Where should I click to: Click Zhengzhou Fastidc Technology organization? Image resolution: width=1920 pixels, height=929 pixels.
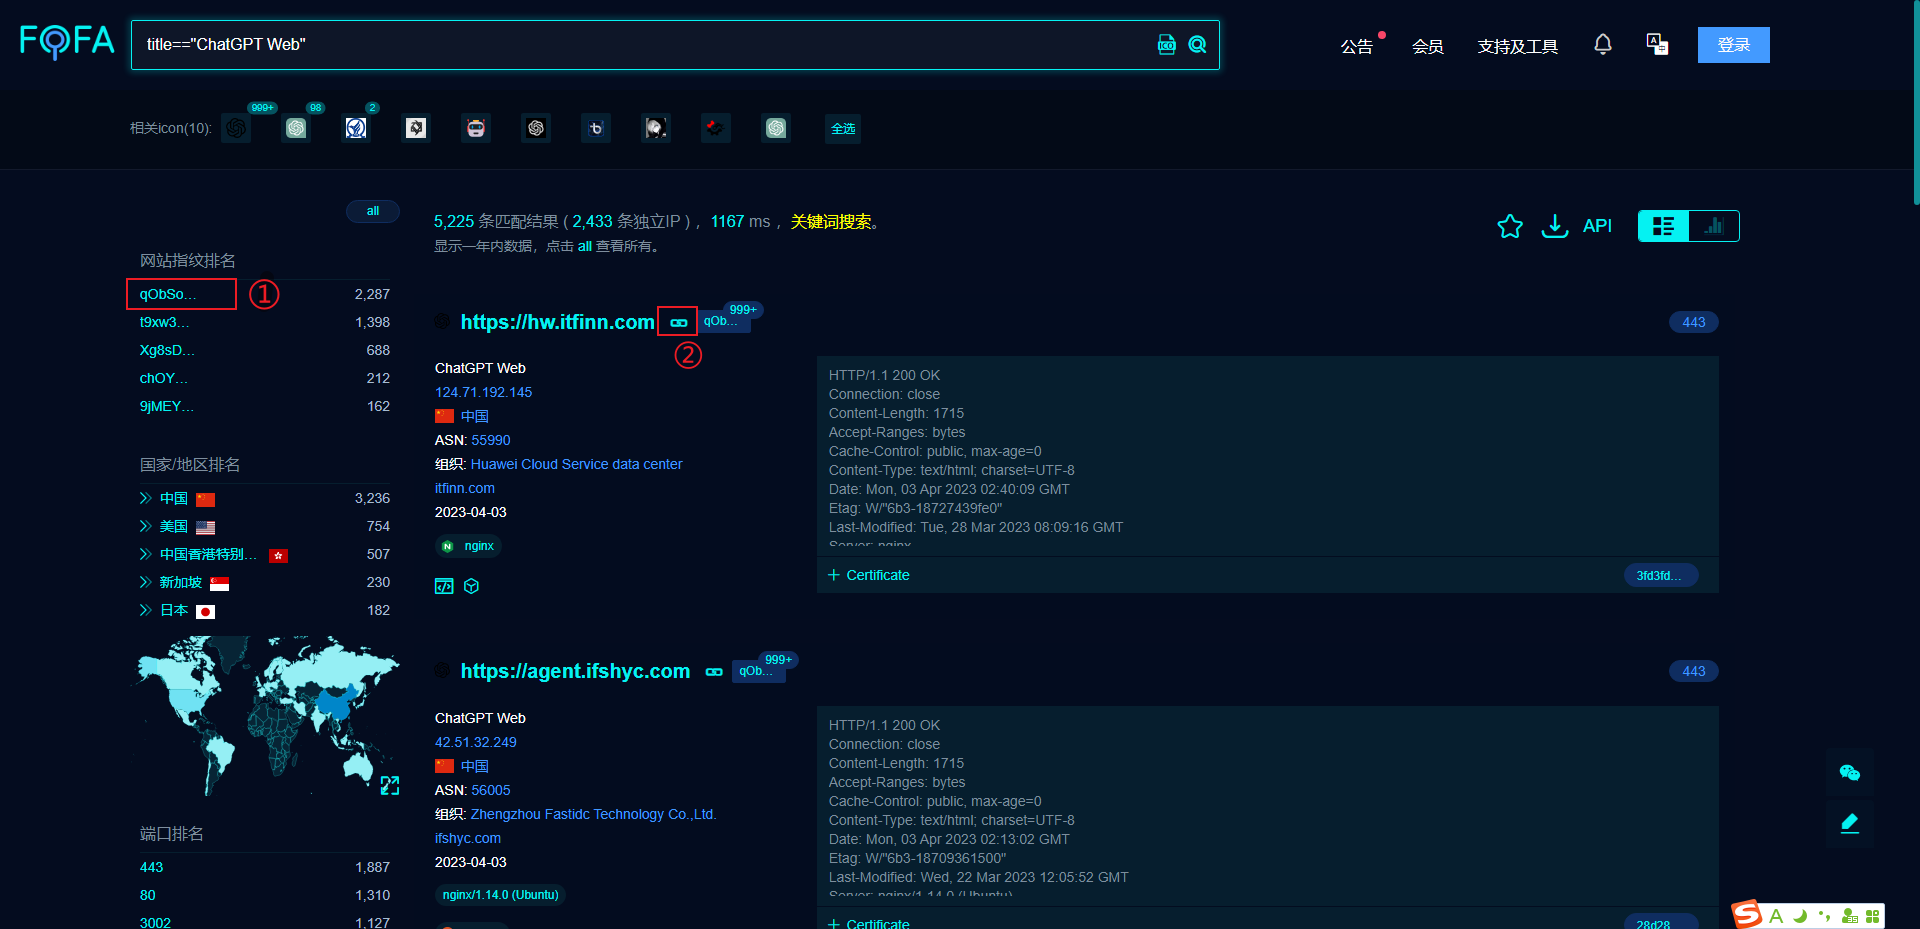tap(593, 814)
